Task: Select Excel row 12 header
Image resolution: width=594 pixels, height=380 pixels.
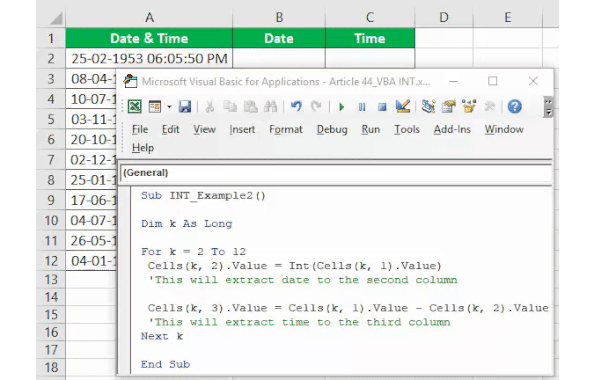Action: click(x=51, y=261)
